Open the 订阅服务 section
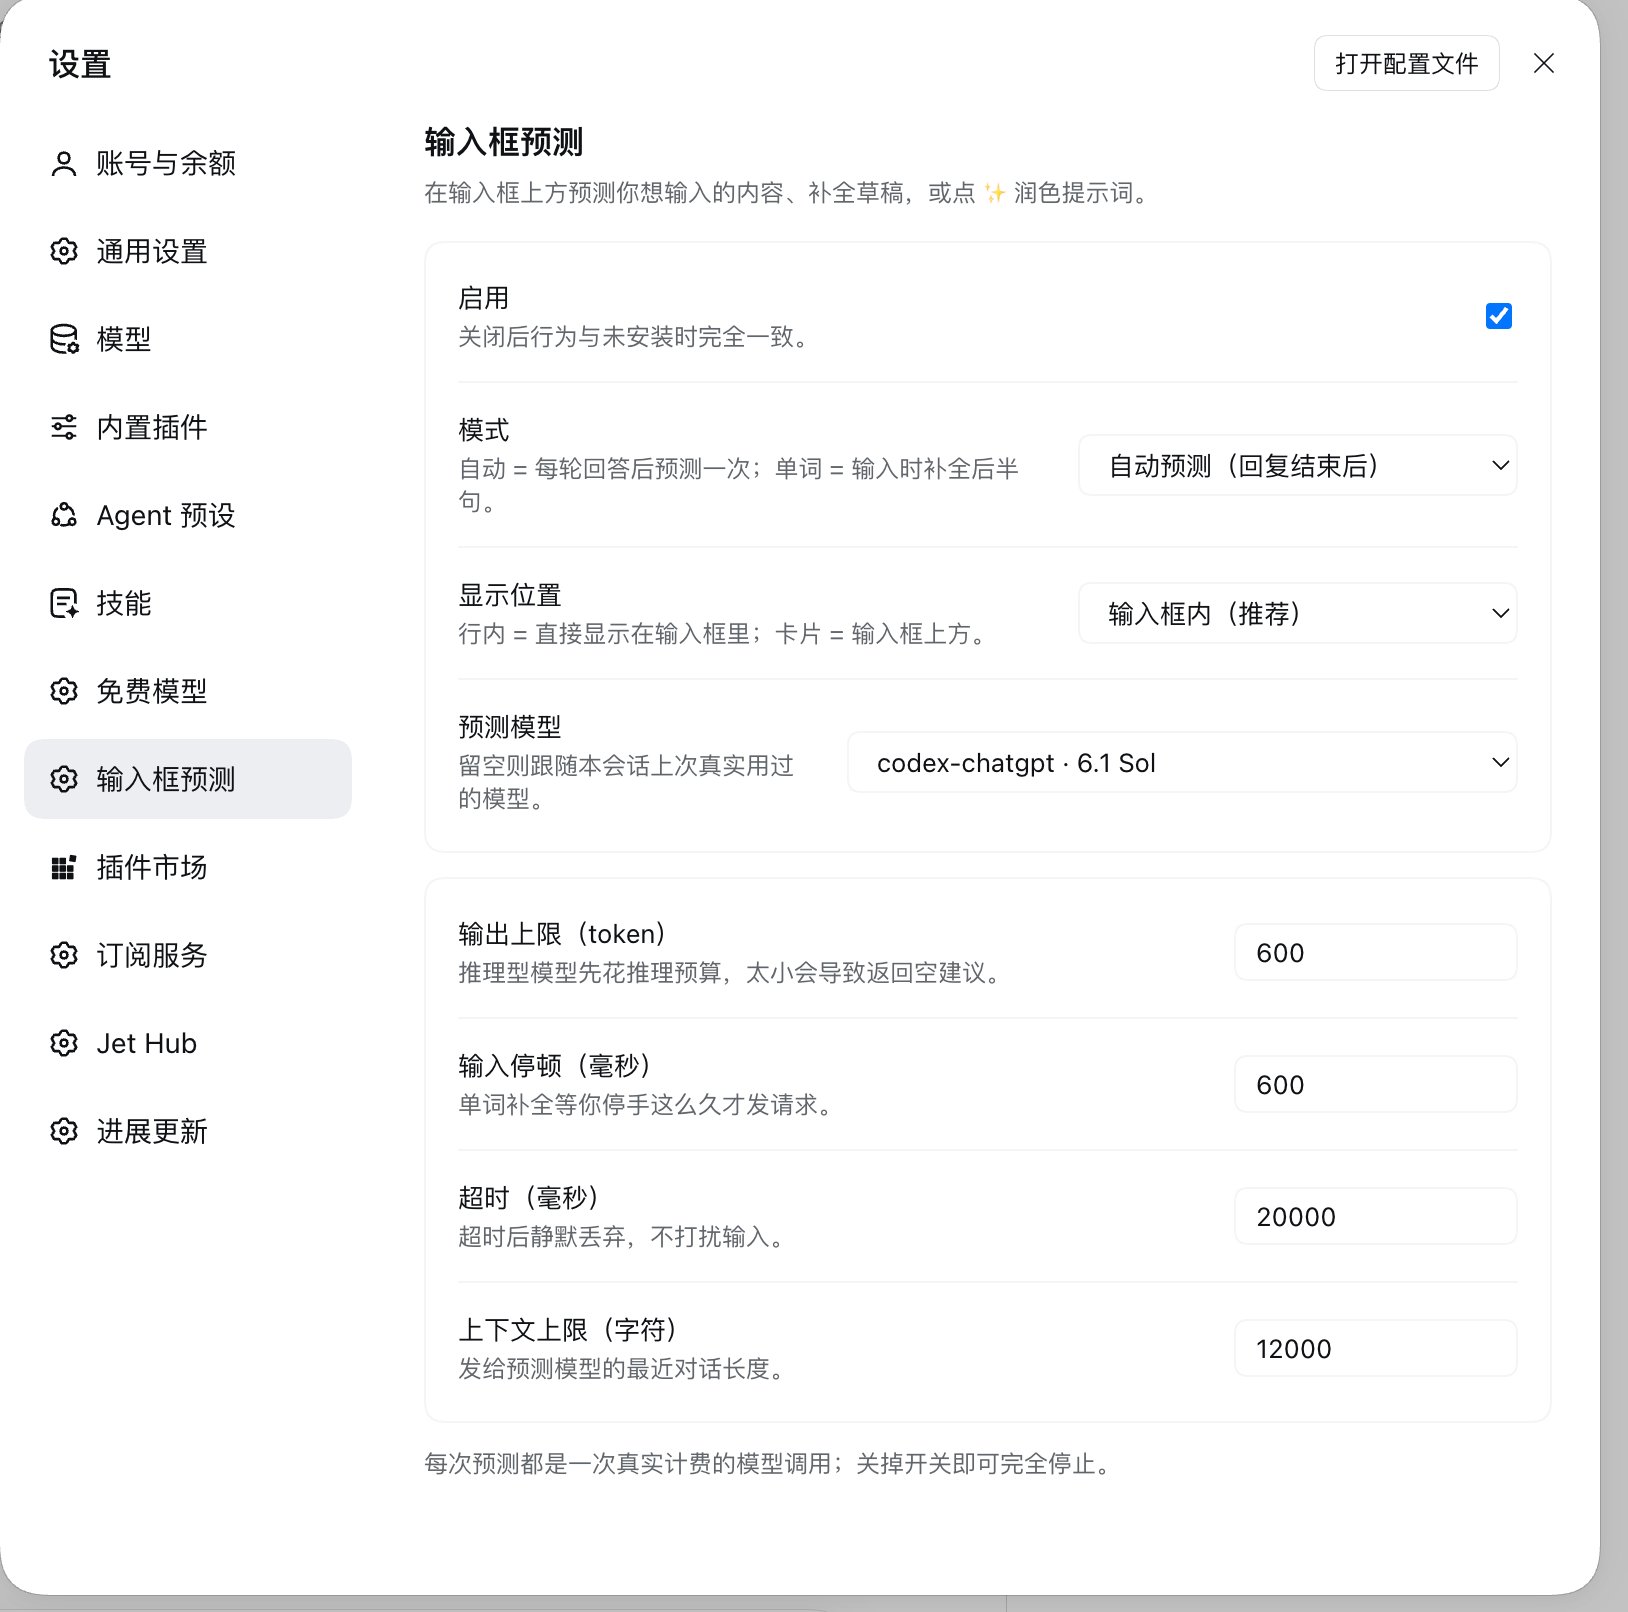The width and height of the screenshot is (1628, 1612). click(188, 956)
